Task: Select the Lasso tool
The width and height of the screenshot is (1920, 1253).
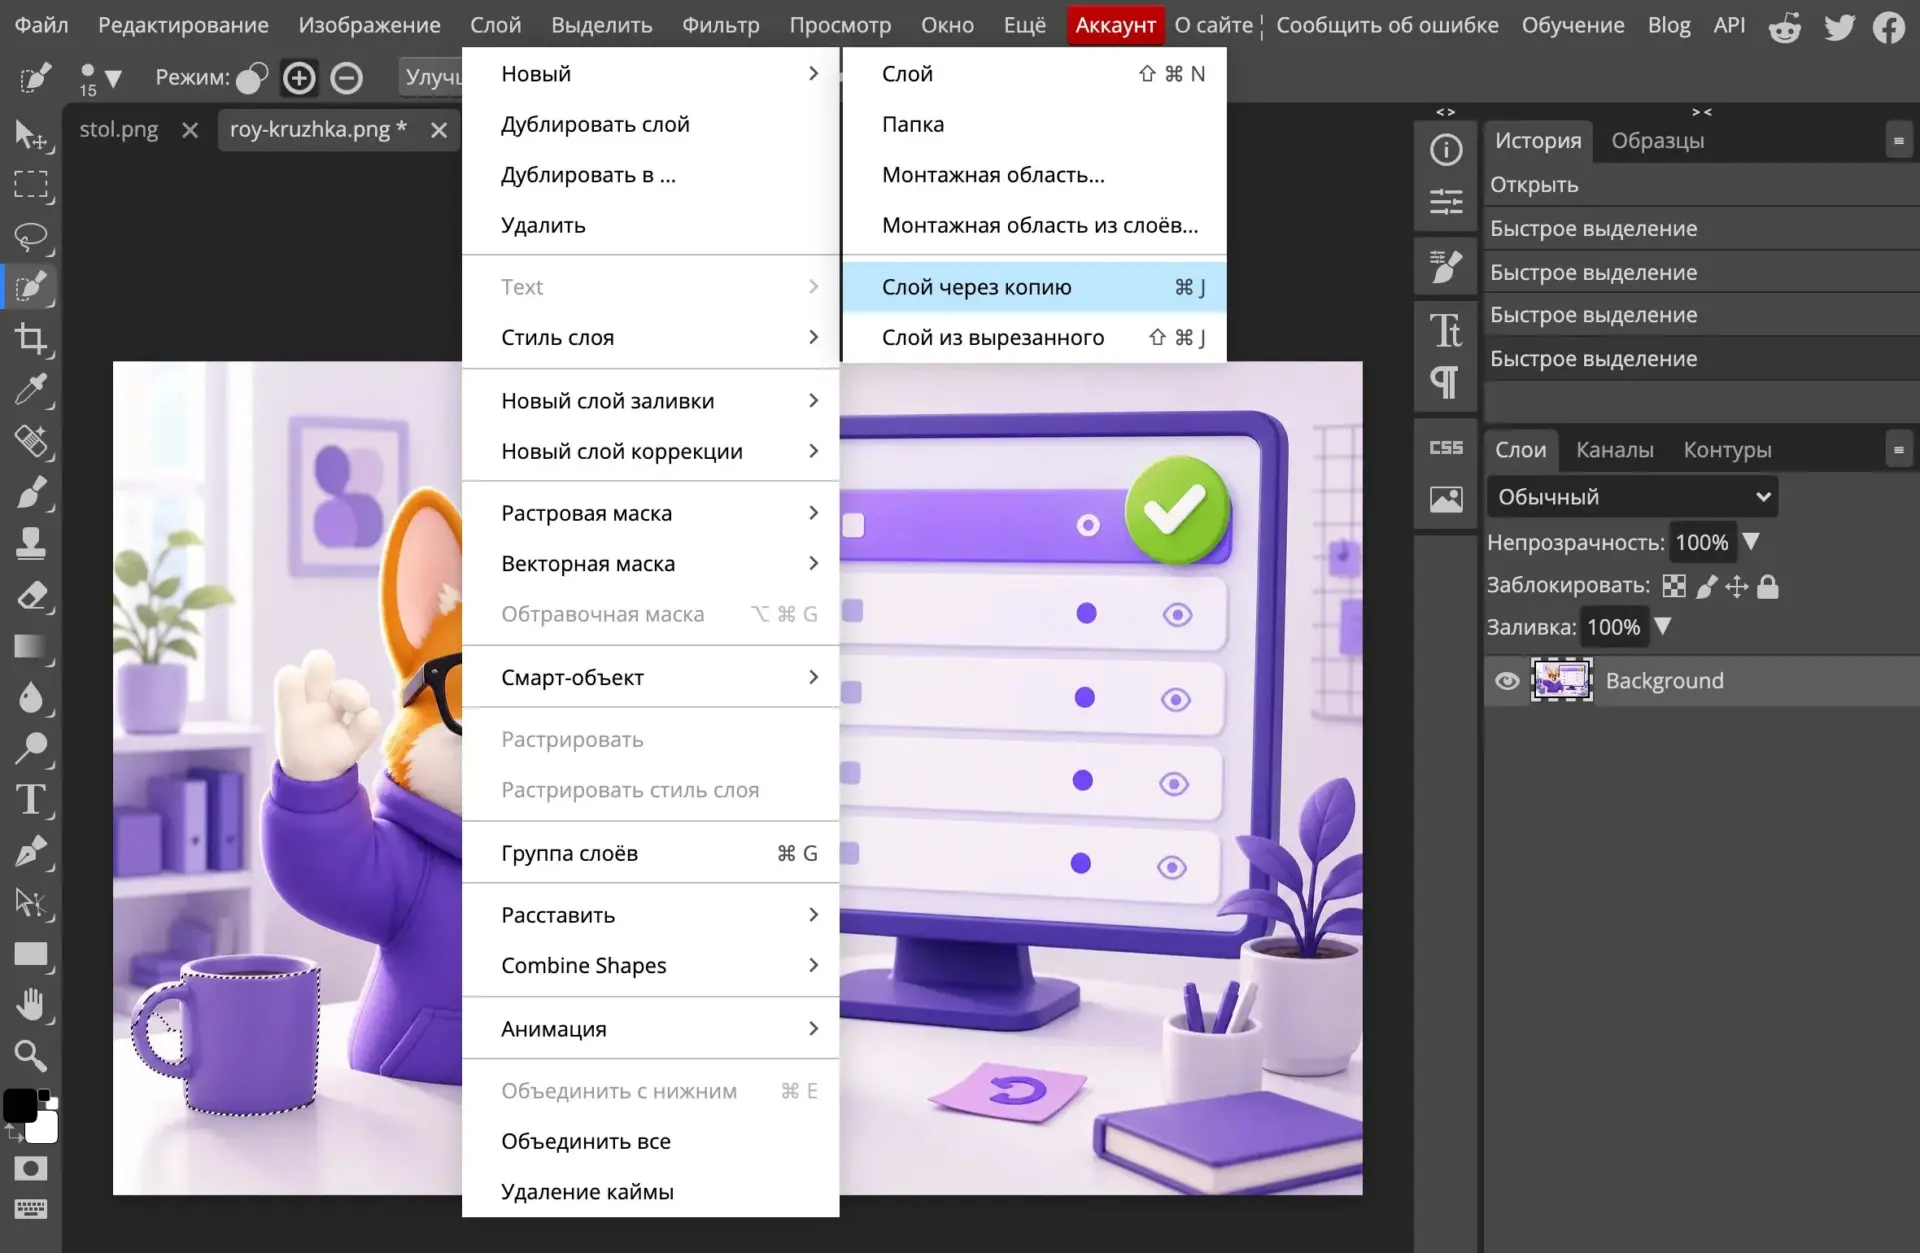Action: tap(30, 237)
